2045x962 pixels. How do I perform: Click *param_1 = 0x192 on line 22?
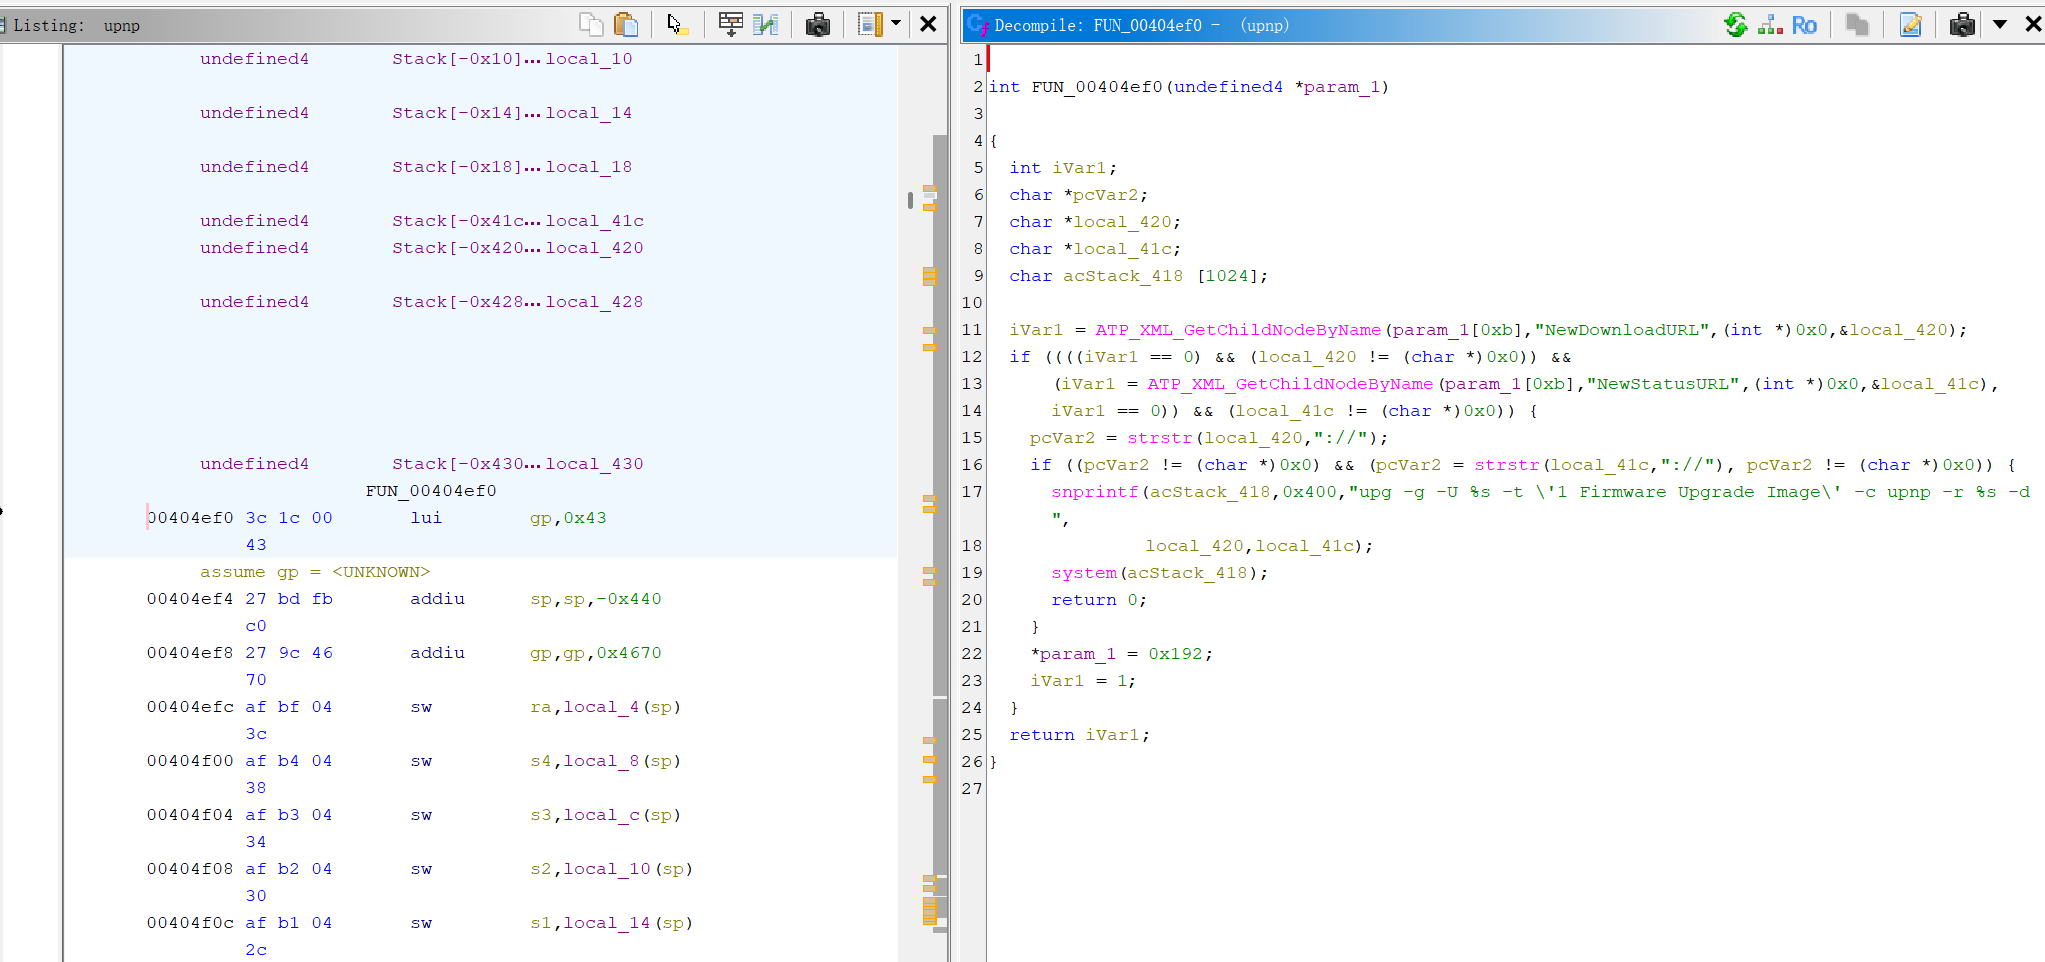point(1121,653)
